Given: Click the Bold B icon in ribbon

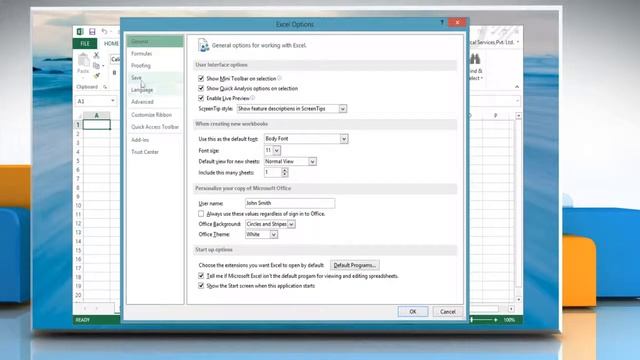Looking at the screenshot, I should 114,73.
